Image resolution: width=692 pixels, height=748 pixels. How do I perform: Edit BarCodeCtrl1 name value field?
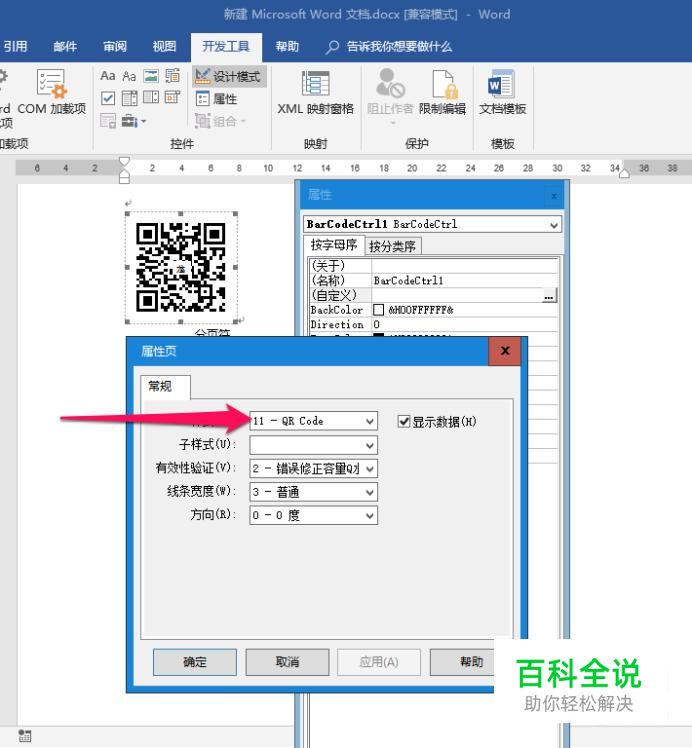coord(464,280)
